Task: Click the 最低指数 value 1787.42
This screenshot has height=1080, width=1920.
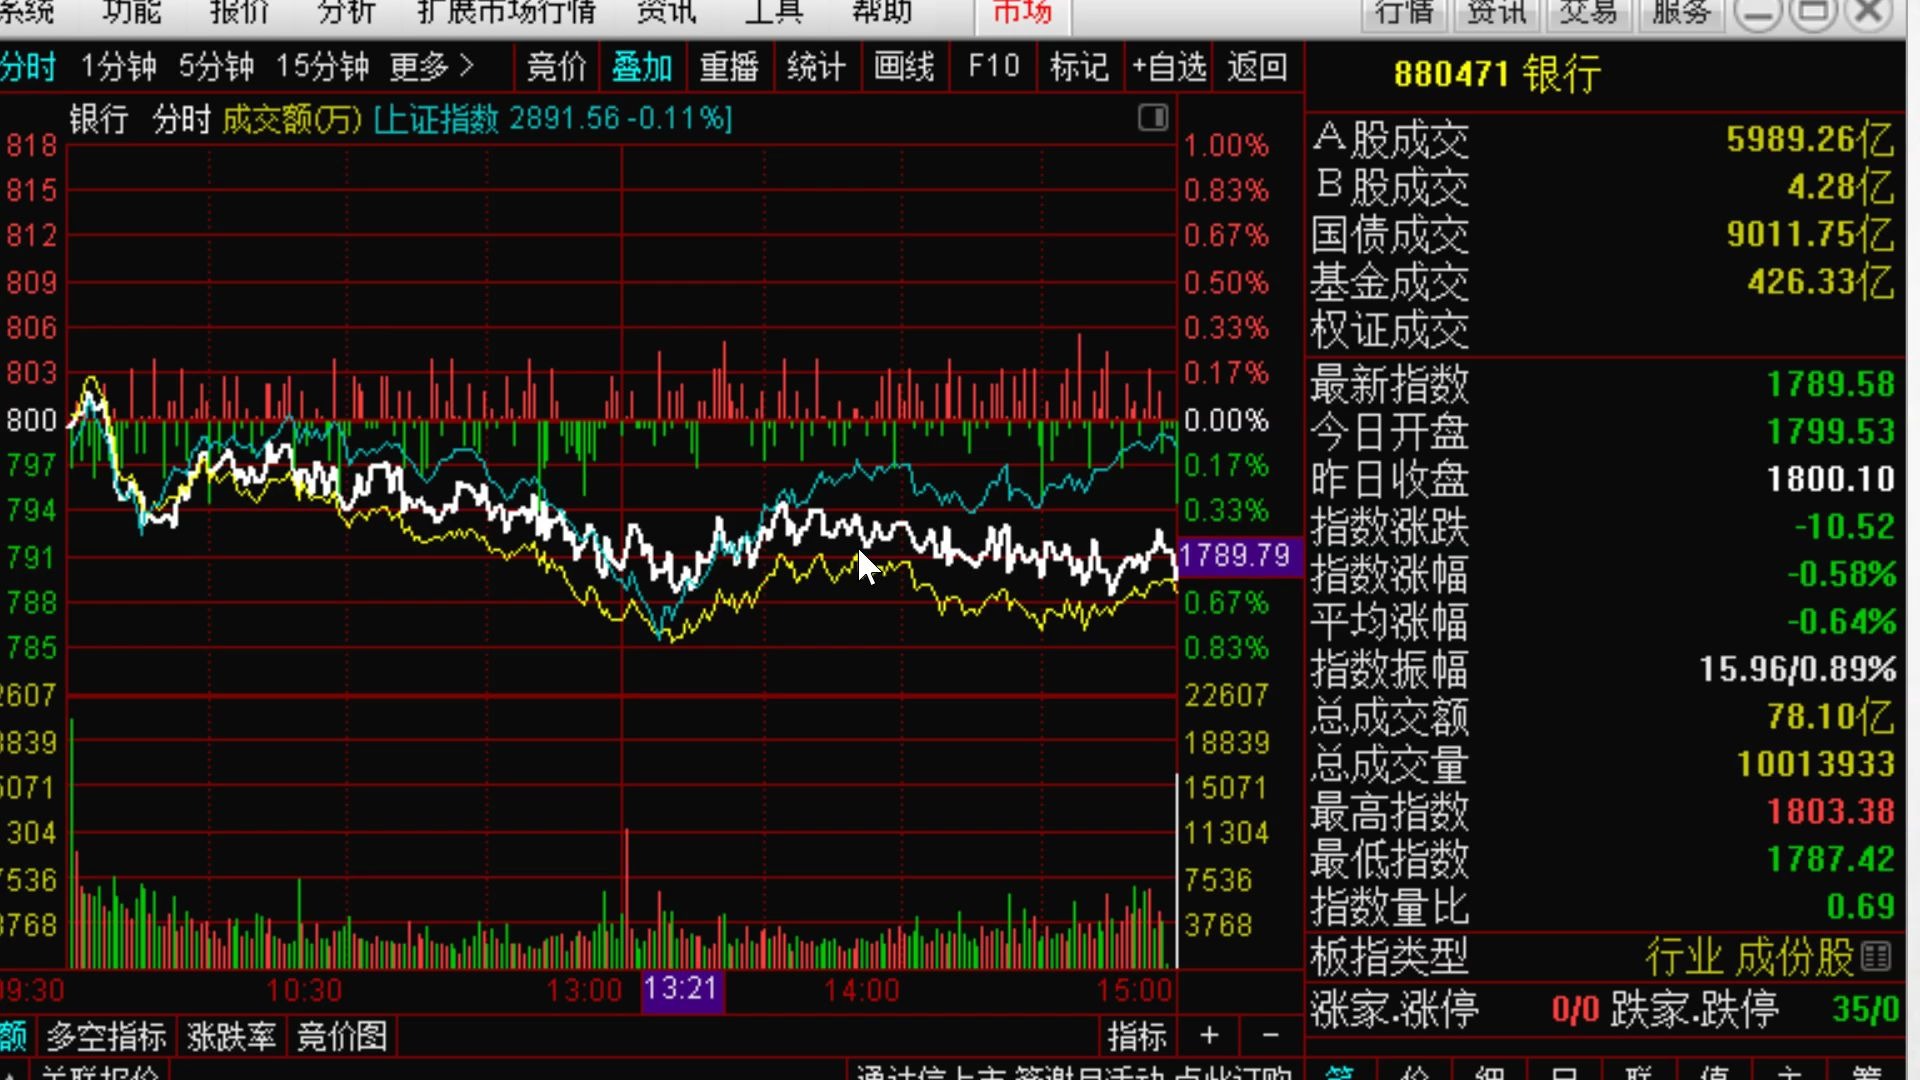Action: (1830, 859)
